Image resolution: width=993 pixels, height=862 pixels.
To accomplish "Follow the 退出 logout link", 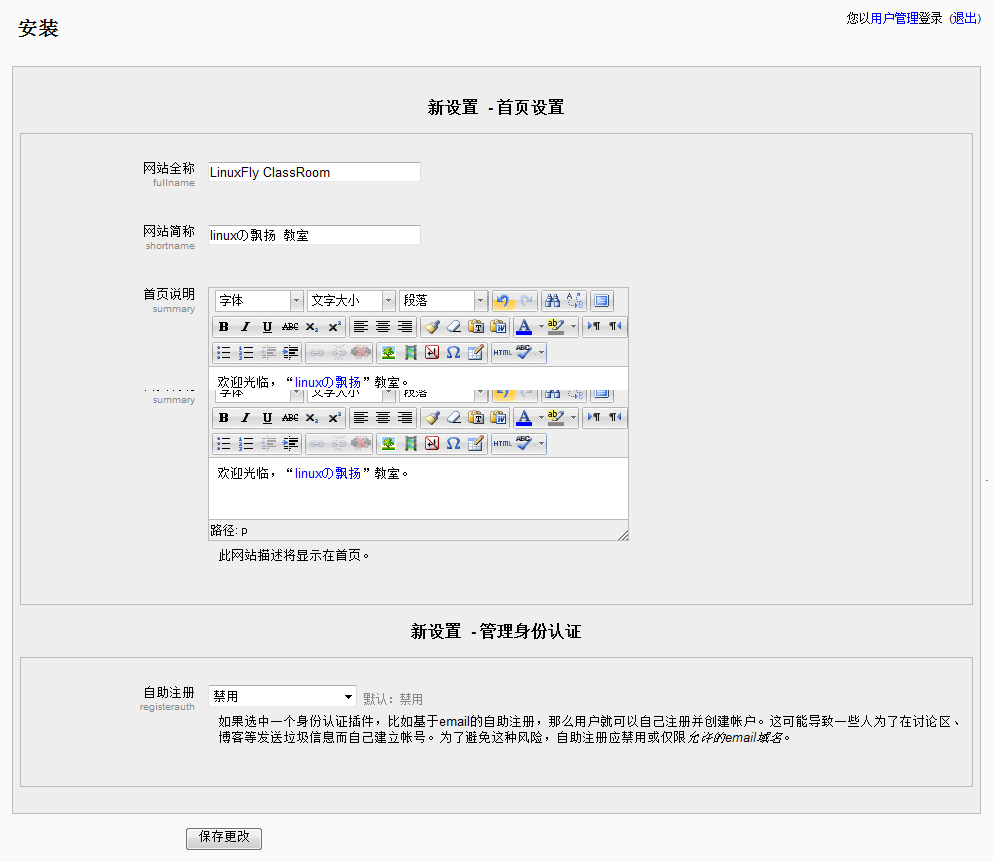I will click(x=965, y=18).
